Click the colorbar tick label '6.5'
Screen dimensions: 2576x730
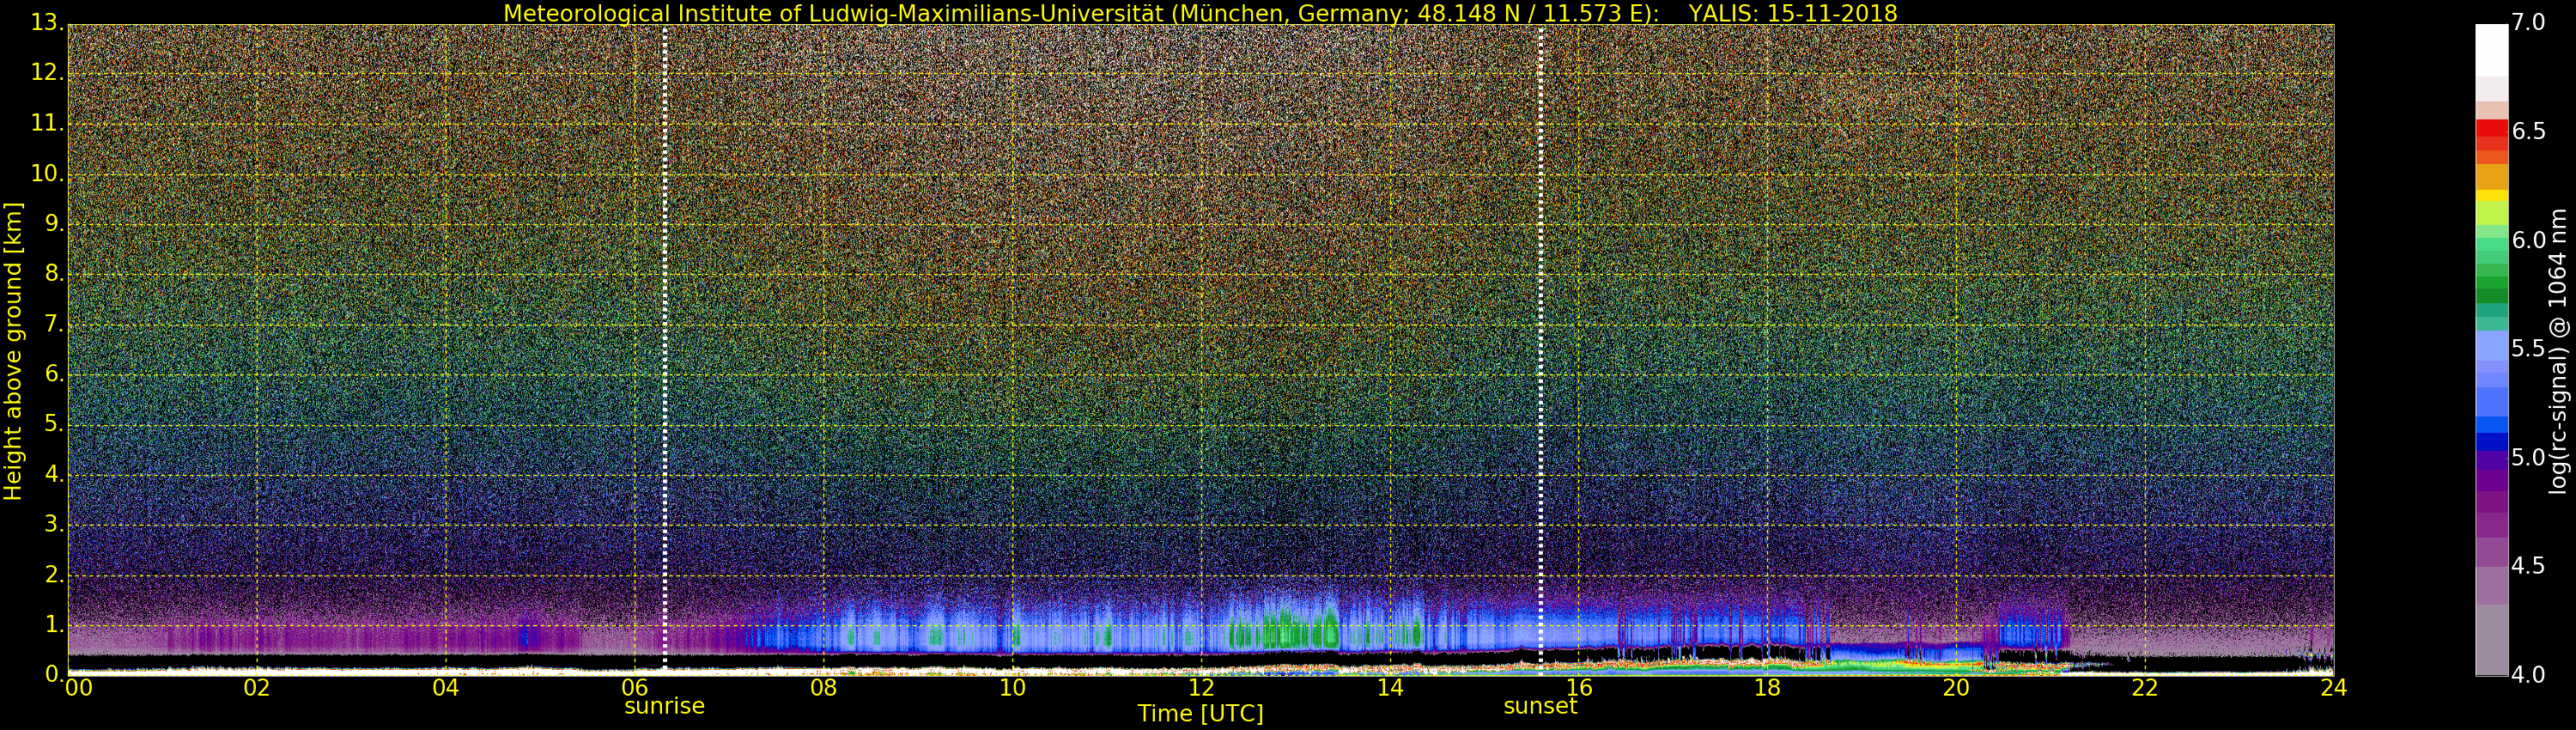(2529, 131)
